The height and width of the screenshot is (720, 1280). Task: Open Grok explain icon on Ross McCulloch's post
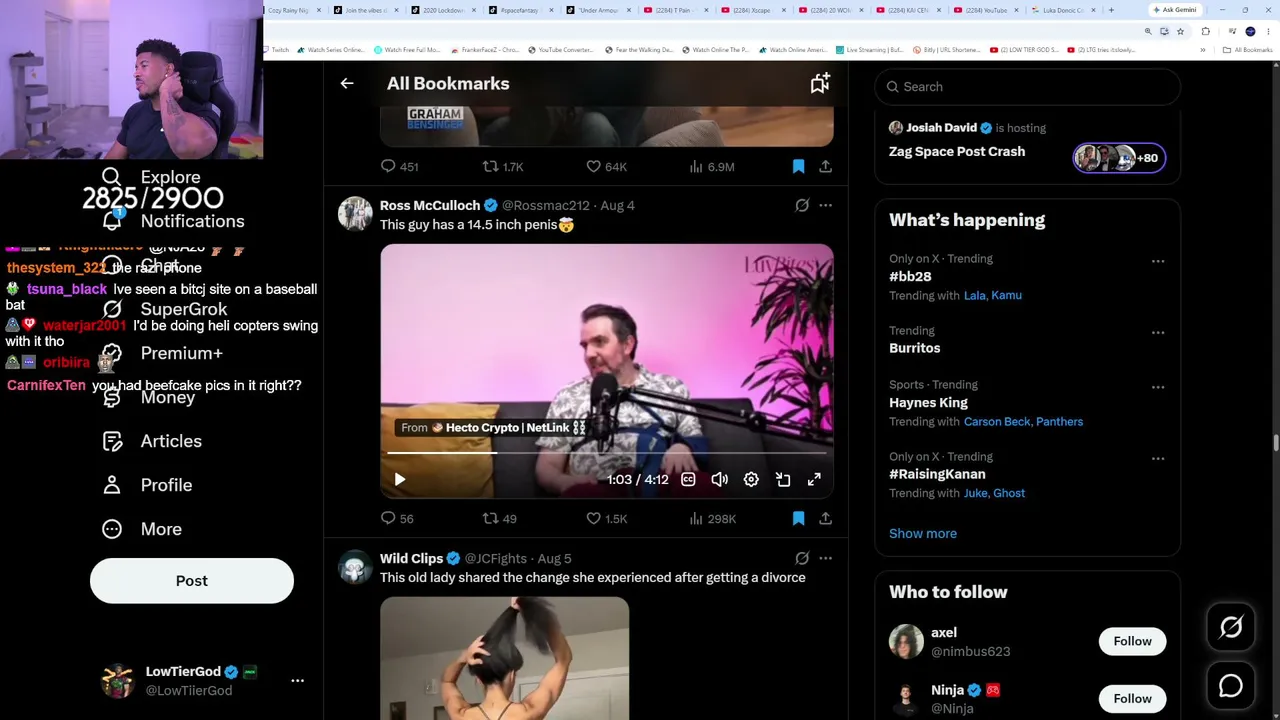point(802,205)
